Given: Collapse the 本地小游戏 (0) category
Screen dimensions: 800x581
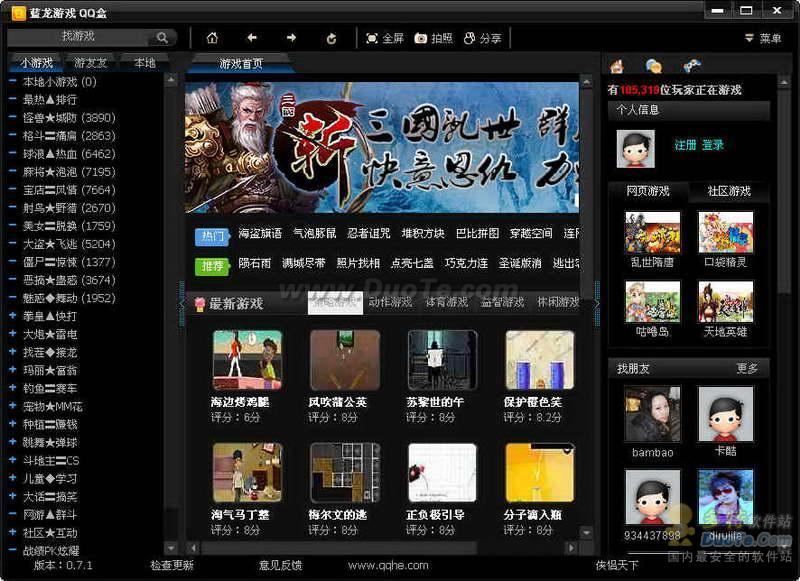Looking at the screenshot, I should click(x=13, y=81).
